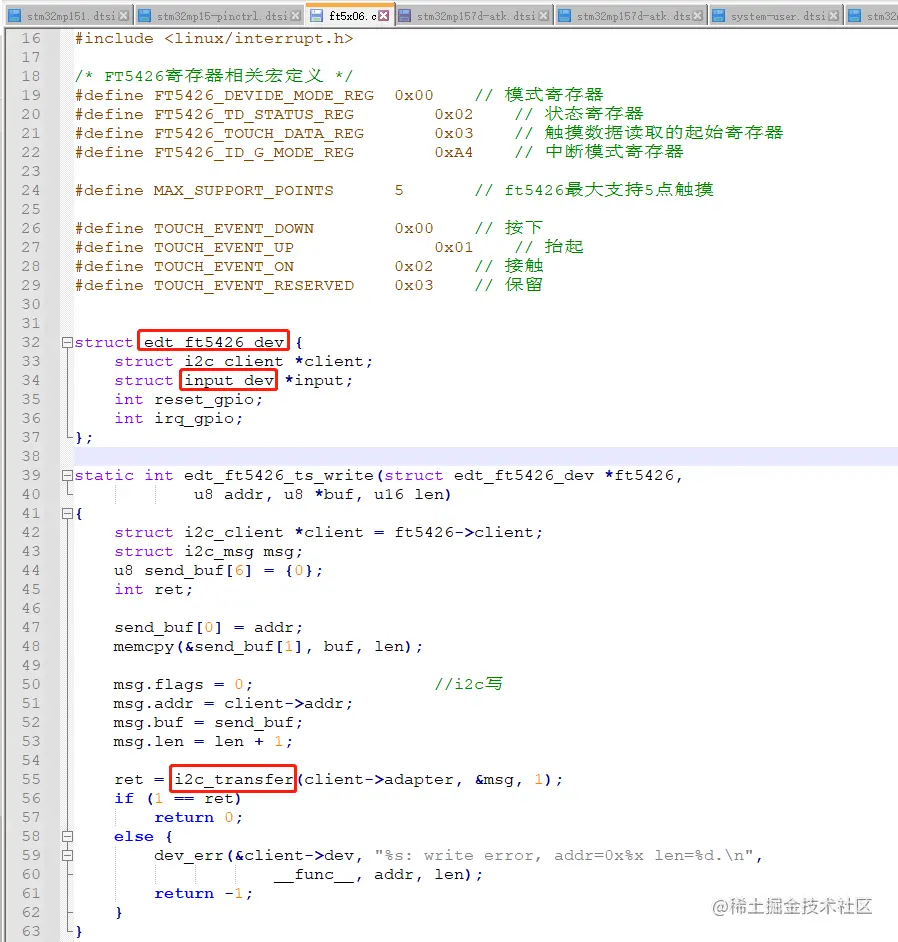Click the memcpy call on line 48
Image resolution: width=898 pixels, height=942 pixels.
click(268, 647)
